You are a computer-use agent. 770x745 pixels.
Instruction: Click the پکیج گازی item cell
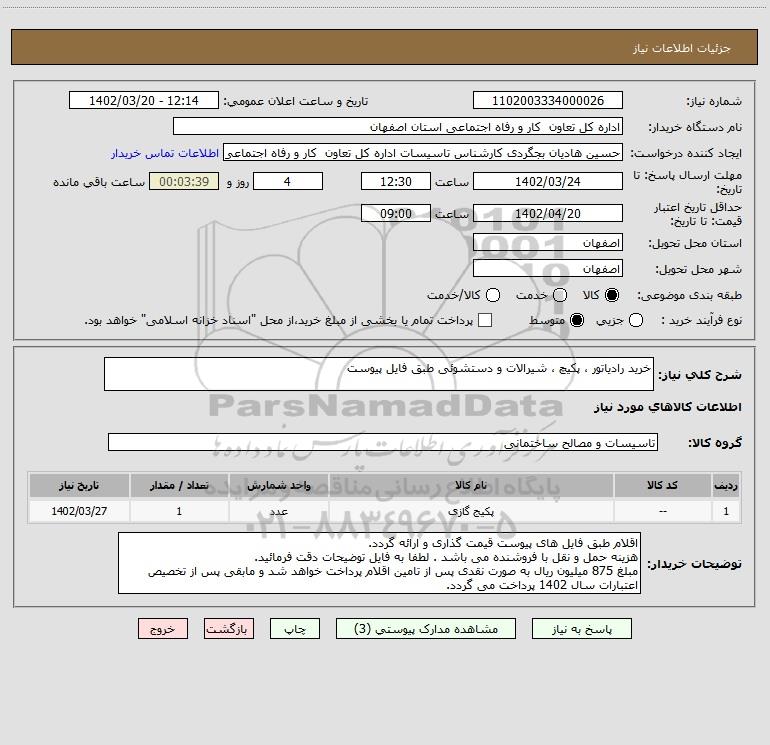(471, 511)
